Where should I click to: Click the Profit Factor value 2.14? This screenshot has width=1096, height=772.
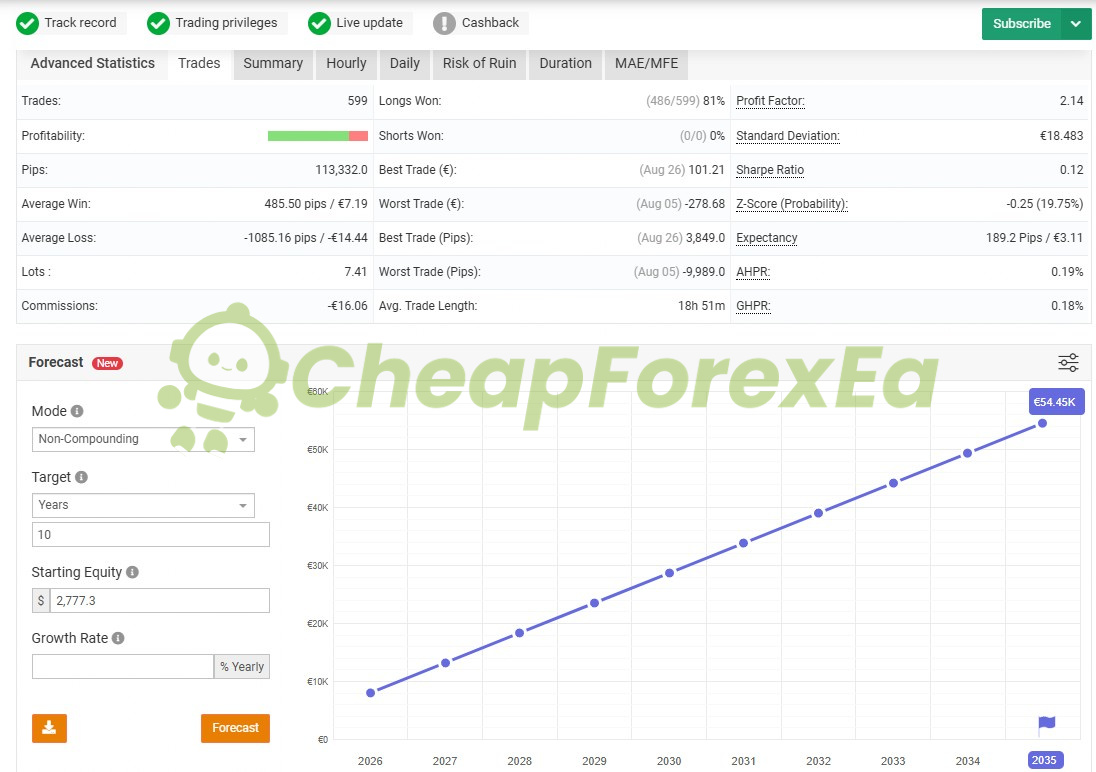tap(1071, 101)
